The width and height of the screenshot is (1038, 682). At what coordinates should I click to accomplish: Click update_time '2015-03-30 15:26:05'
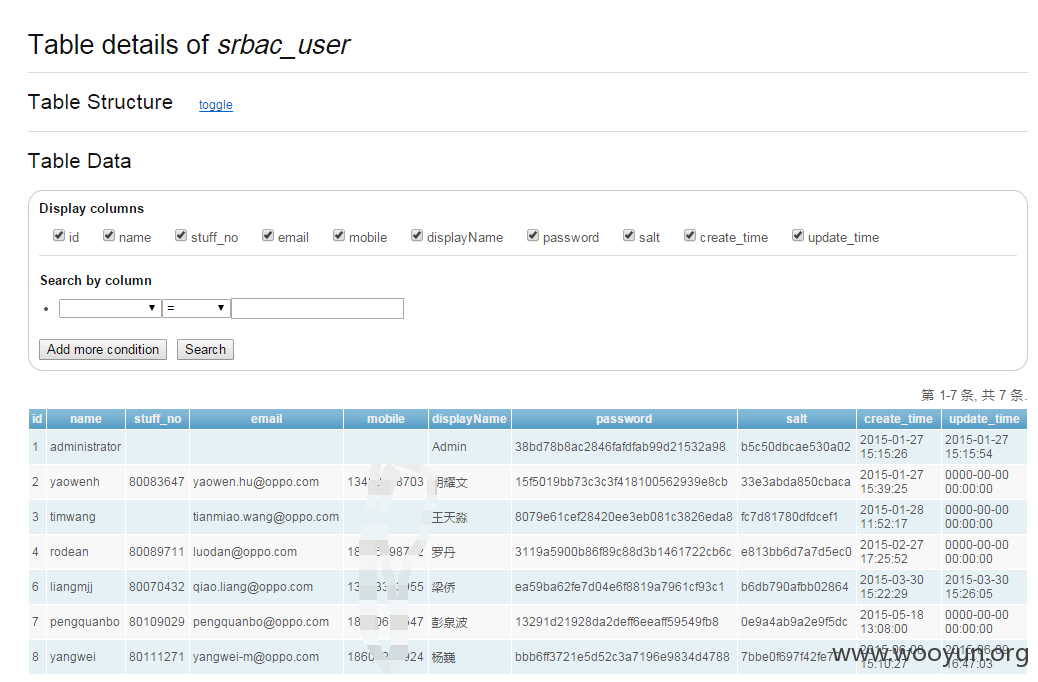[x=977, y=587]
